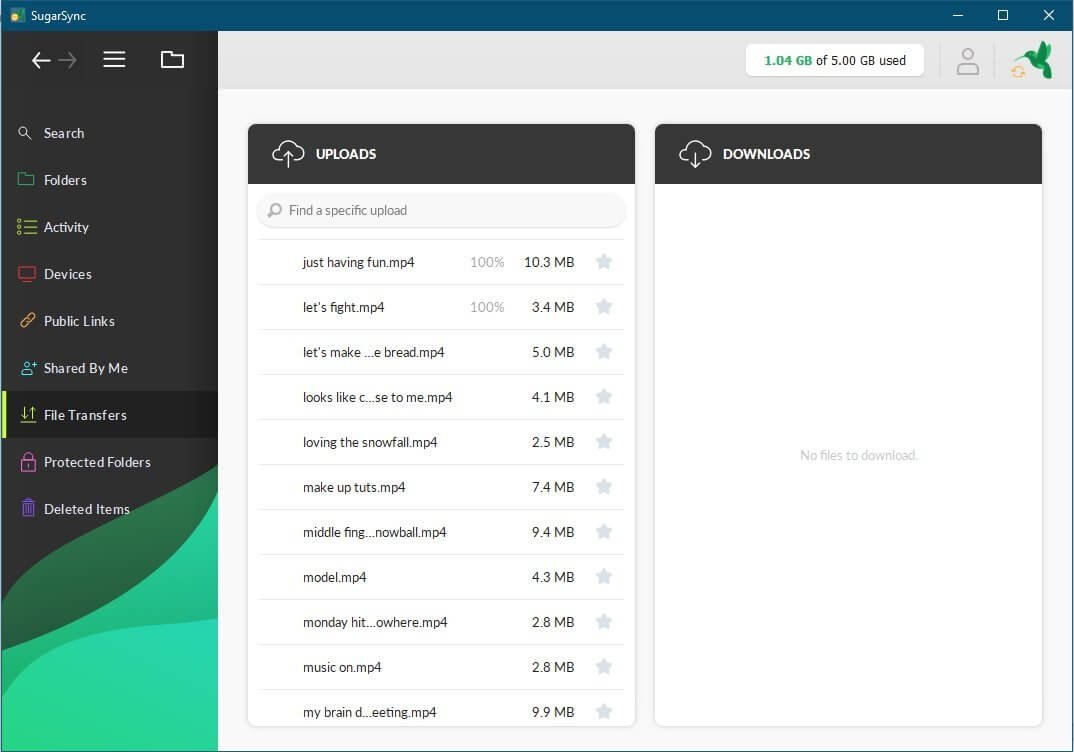Go back with the left arrow
This screenshot has height=752, width=1074.
point(41,60)
